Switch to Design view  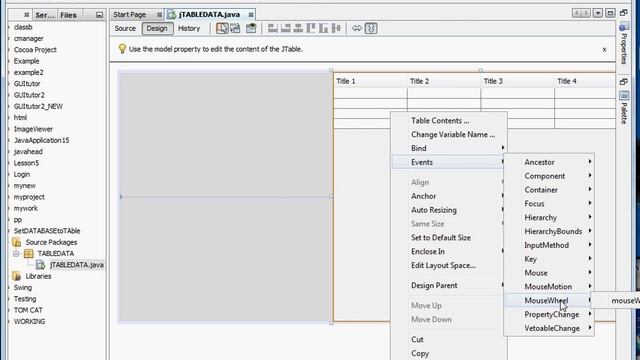coord(157,28)
